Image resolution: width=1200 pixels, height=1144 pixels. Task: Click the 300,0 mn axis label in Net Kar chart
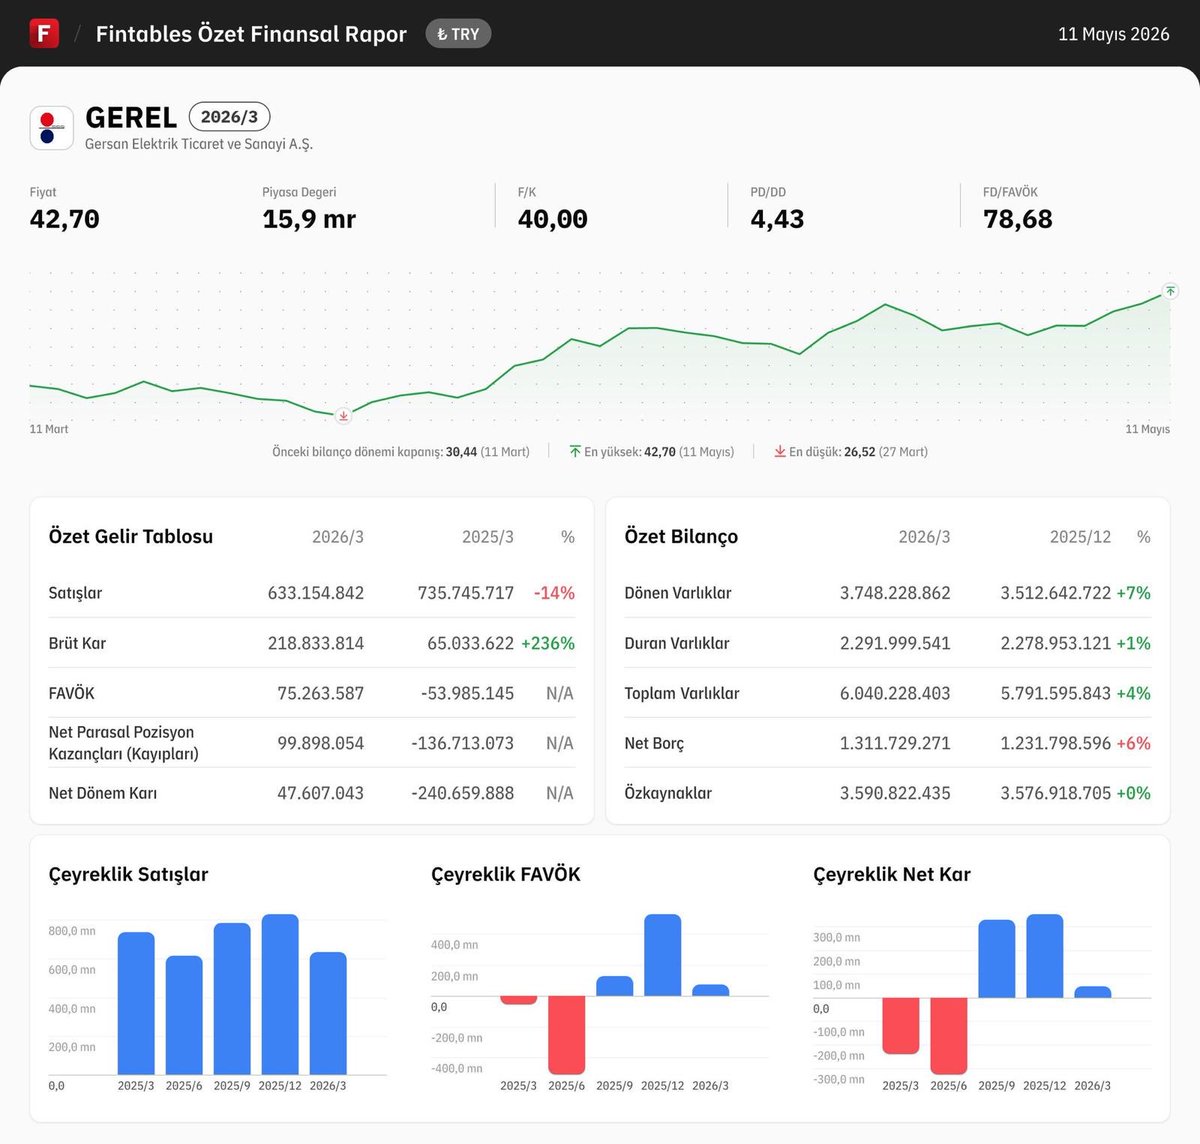click(x=837, y=938)
